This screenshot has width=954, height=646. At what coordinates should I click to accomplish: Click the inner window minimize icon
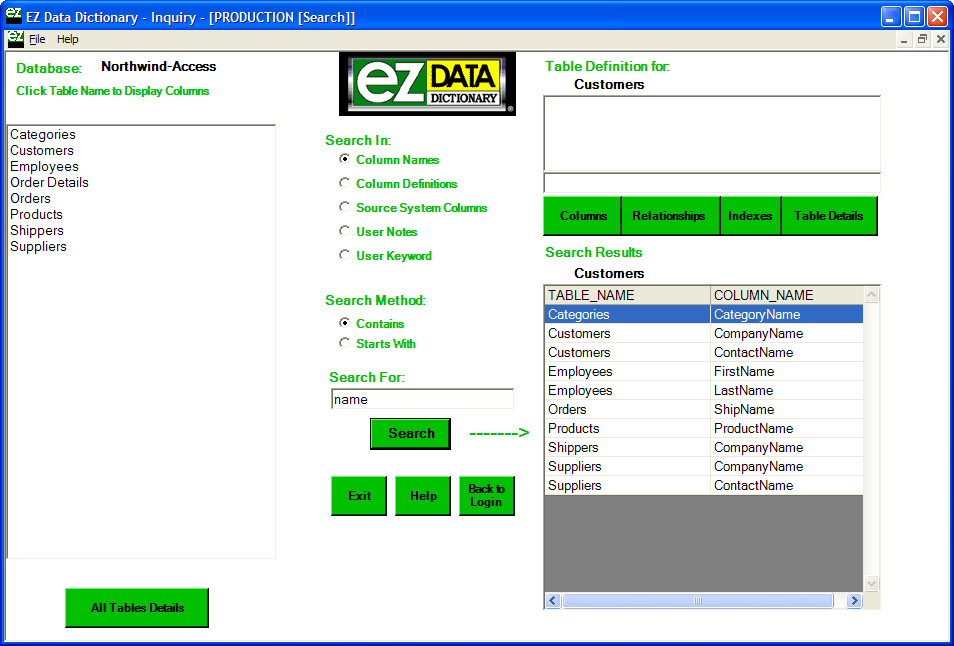click(x=904, y=39)
